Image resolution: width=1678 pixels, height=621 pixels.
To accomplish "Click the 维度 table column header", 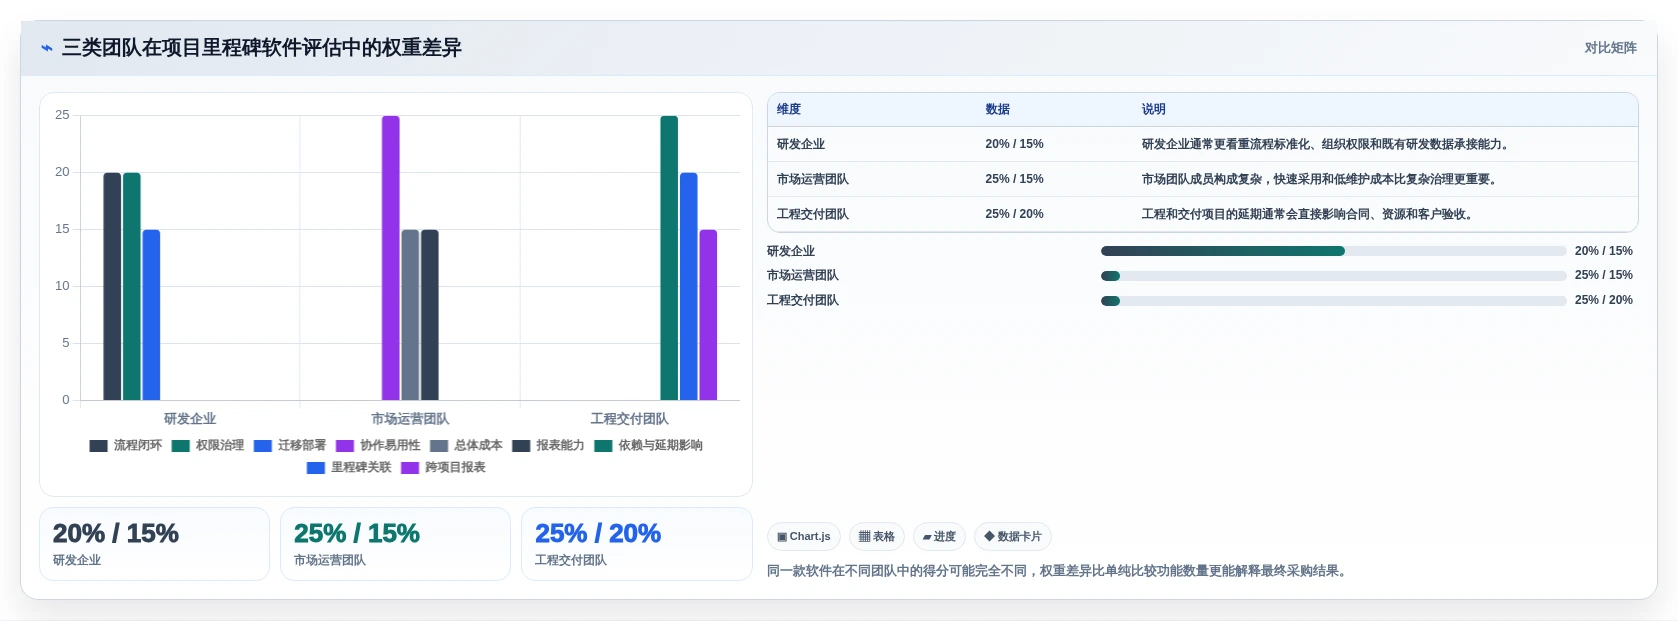I will tap(789, 110).
